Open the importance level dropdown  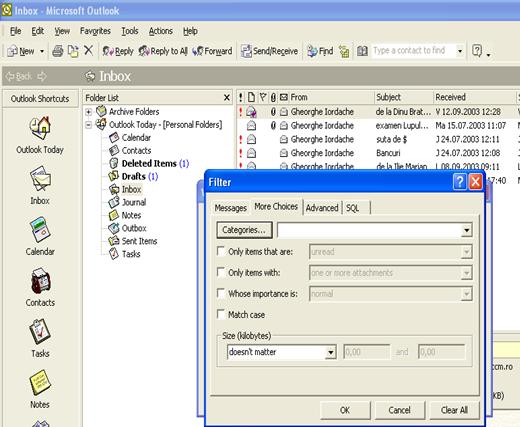click(x=466, y=294)
